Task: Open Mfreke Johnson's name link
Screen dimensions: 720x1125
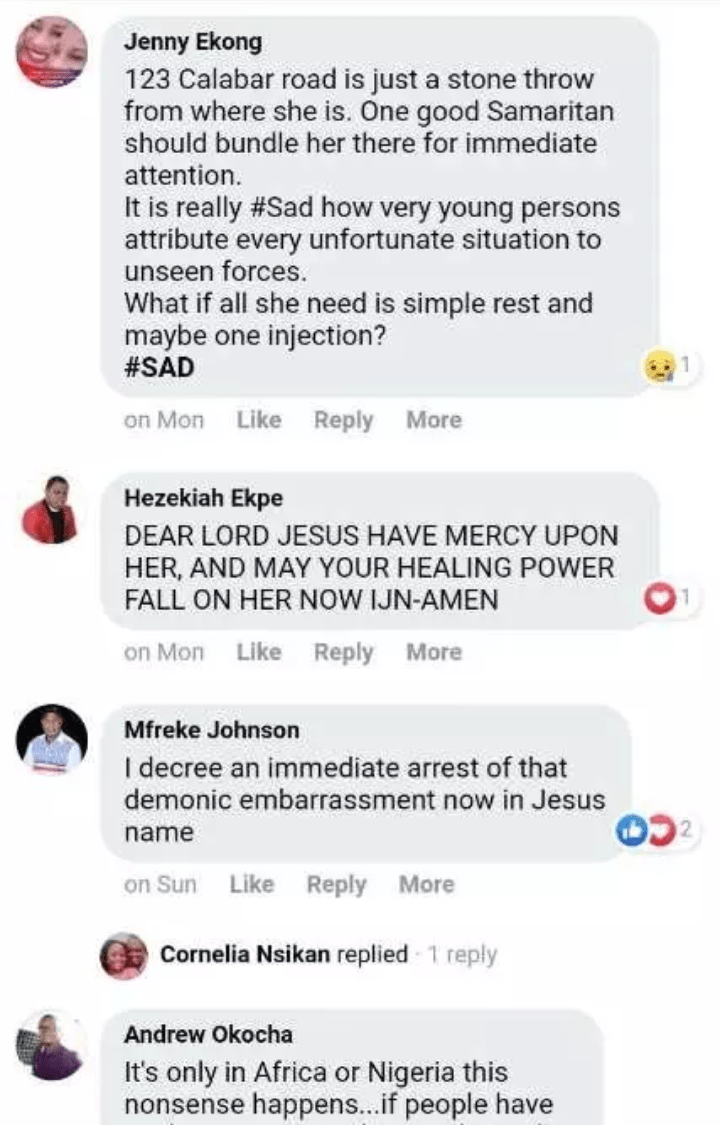Action: tap(211, 730)
